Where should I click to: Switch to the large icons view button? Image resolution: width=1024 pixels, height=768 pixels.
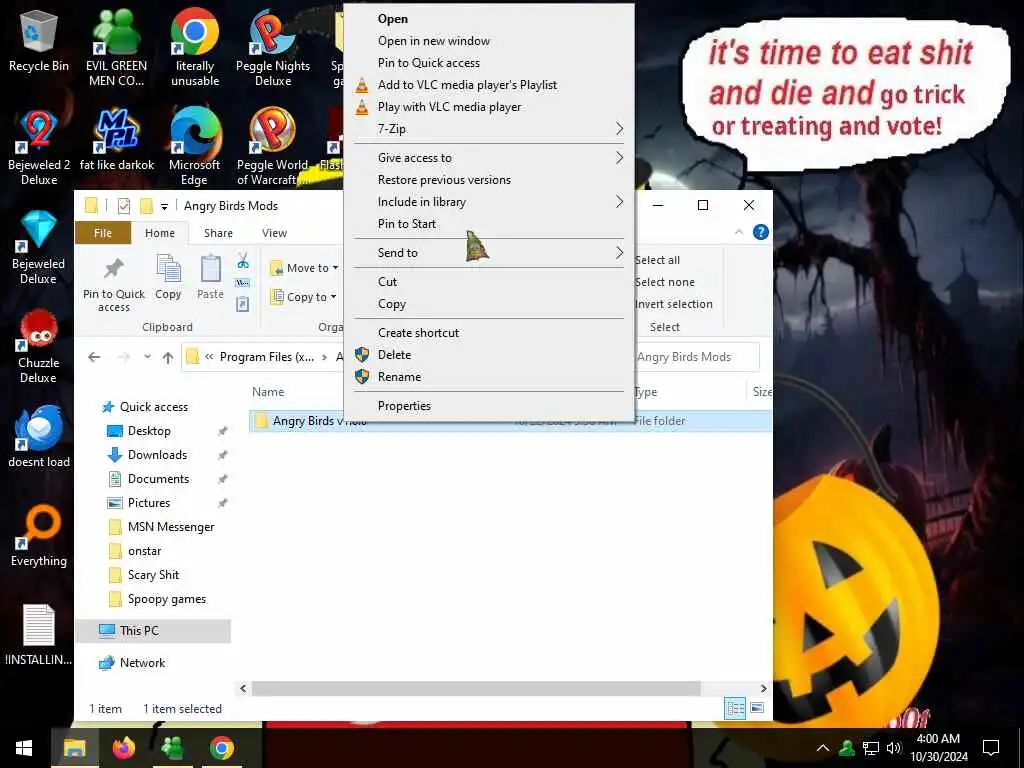757,708
